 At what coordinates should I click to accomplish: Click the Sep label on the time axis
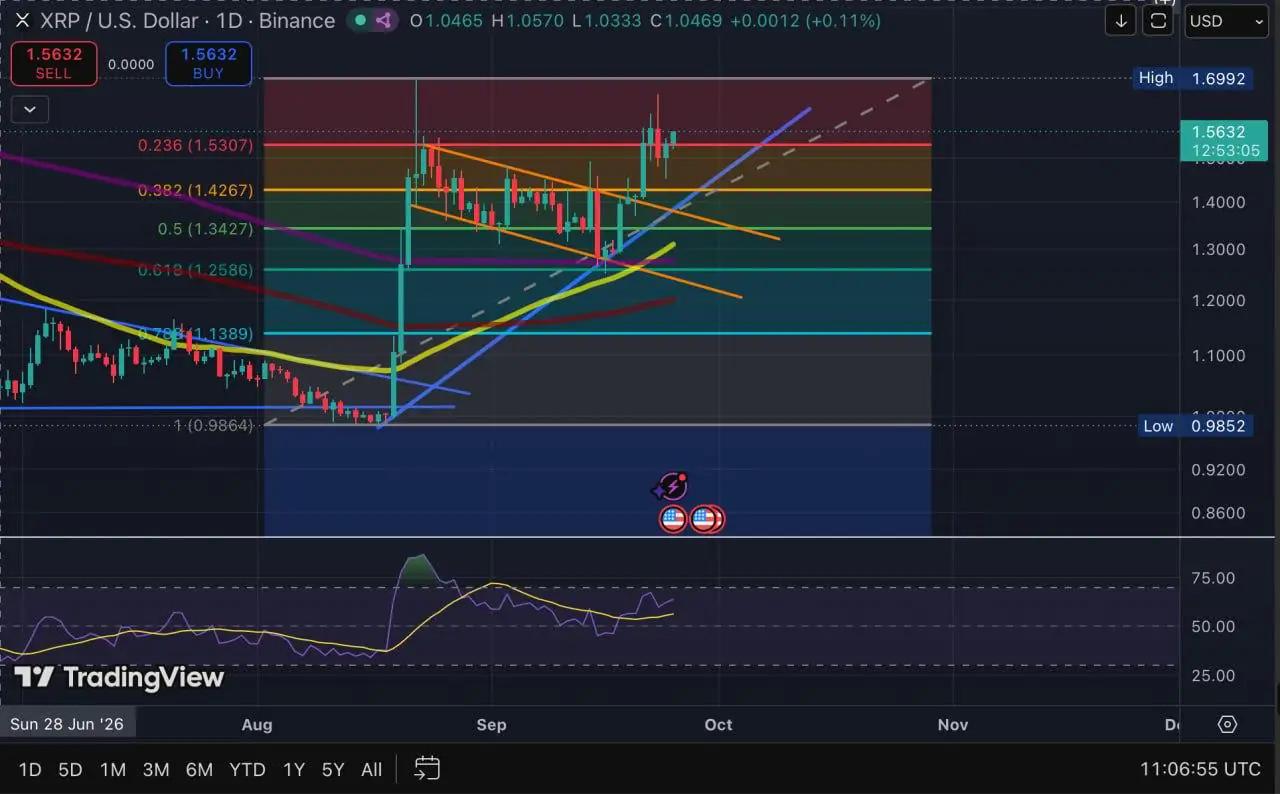pyautogui.click(x=491, y=724)
